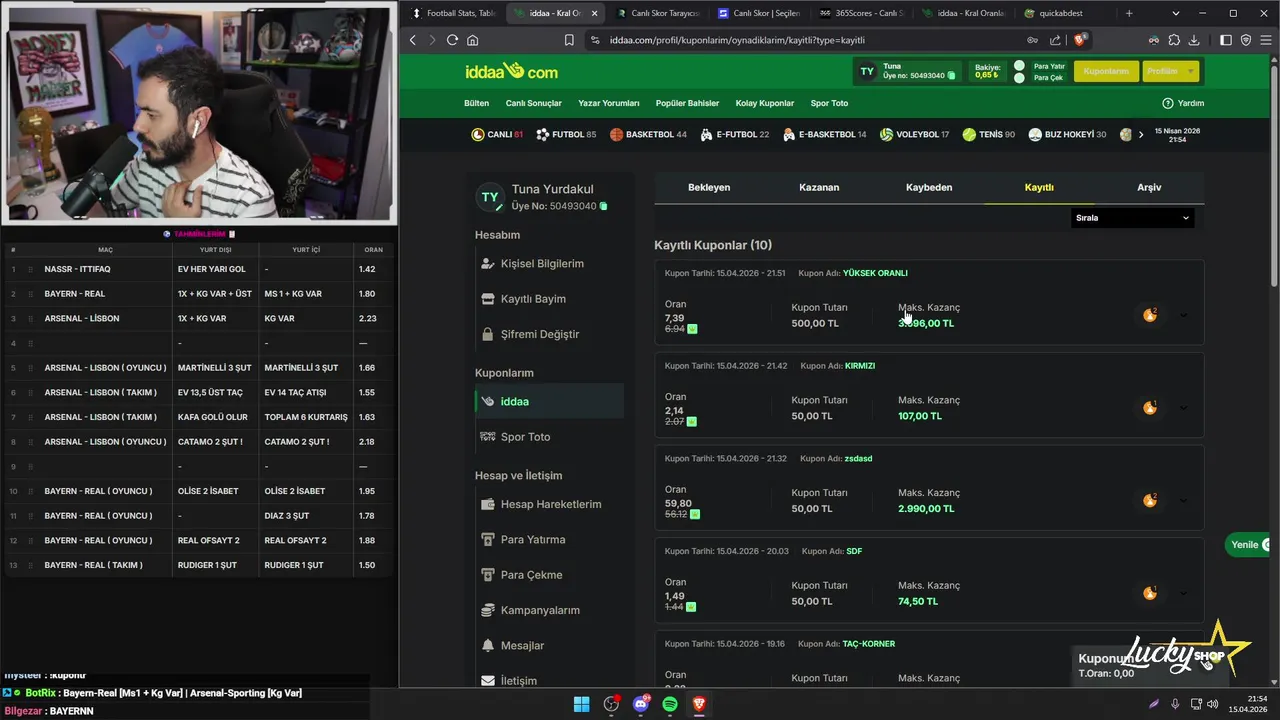Select FUTBOL sport icon

(542, 134)
